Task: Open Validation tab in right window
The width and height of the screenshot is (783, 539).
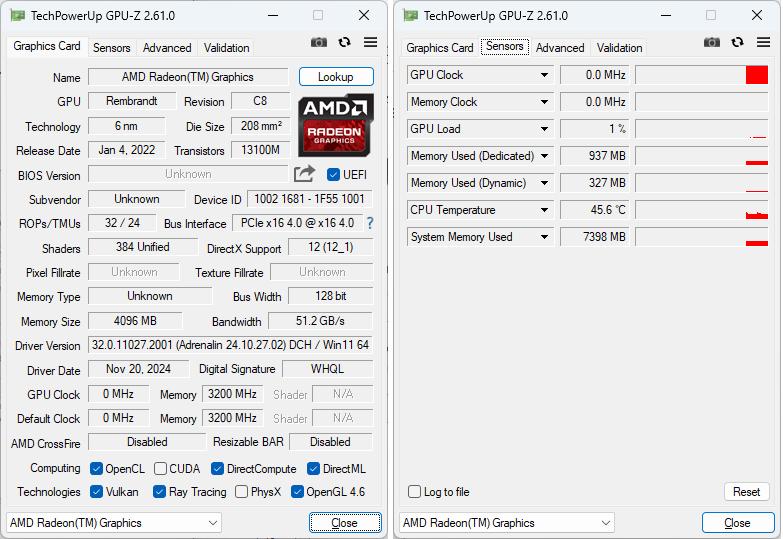Action: pyautogui.click(x=619, y=48)
